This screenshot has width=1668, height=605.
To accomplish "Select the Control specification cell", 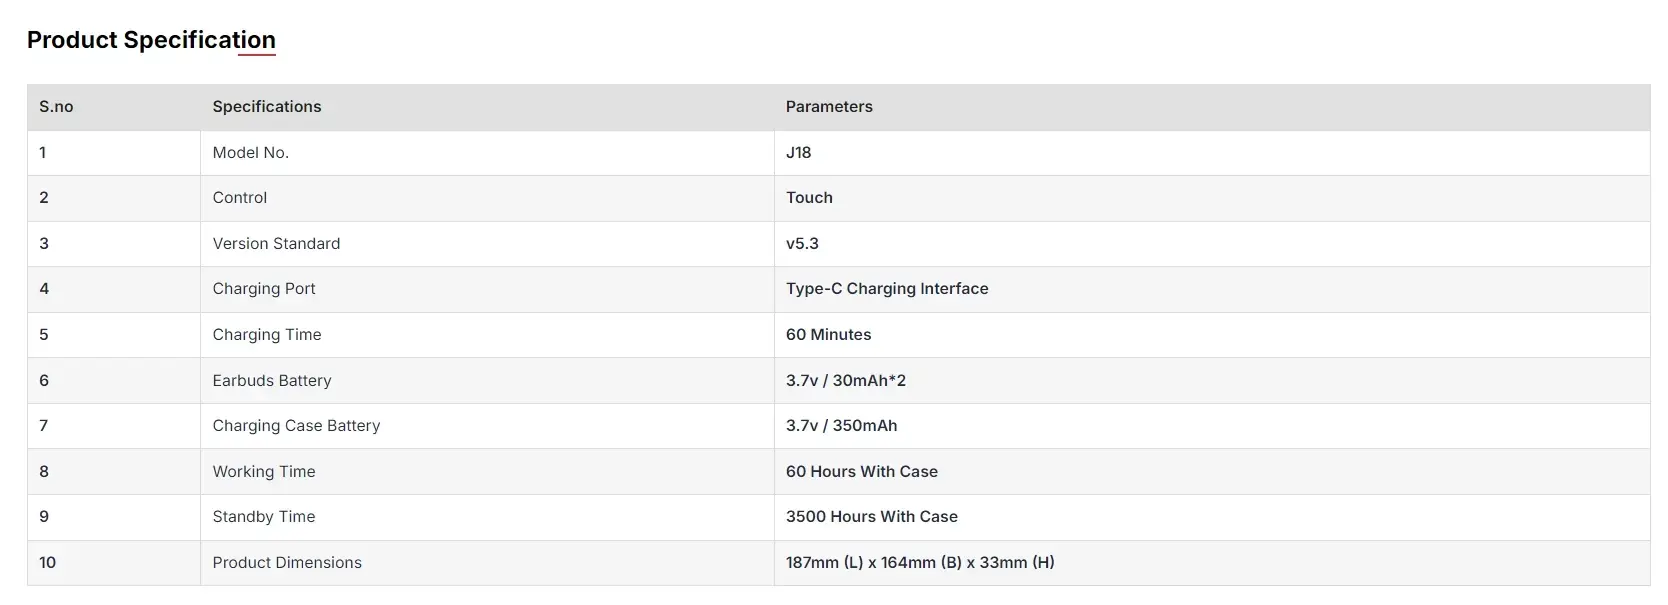I will click(240, 198).
